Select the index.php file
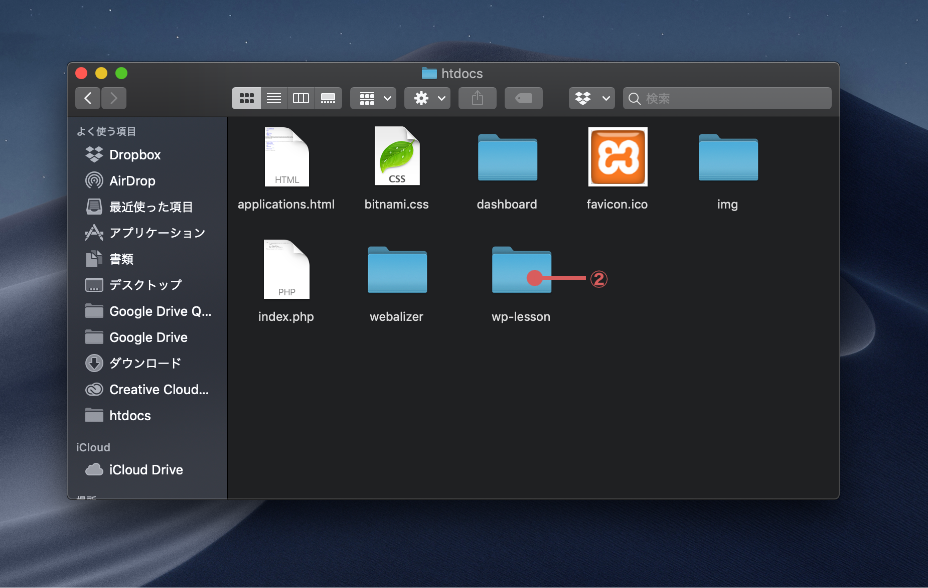The height and width of the screenshot is (588, 928). [286, 270]
